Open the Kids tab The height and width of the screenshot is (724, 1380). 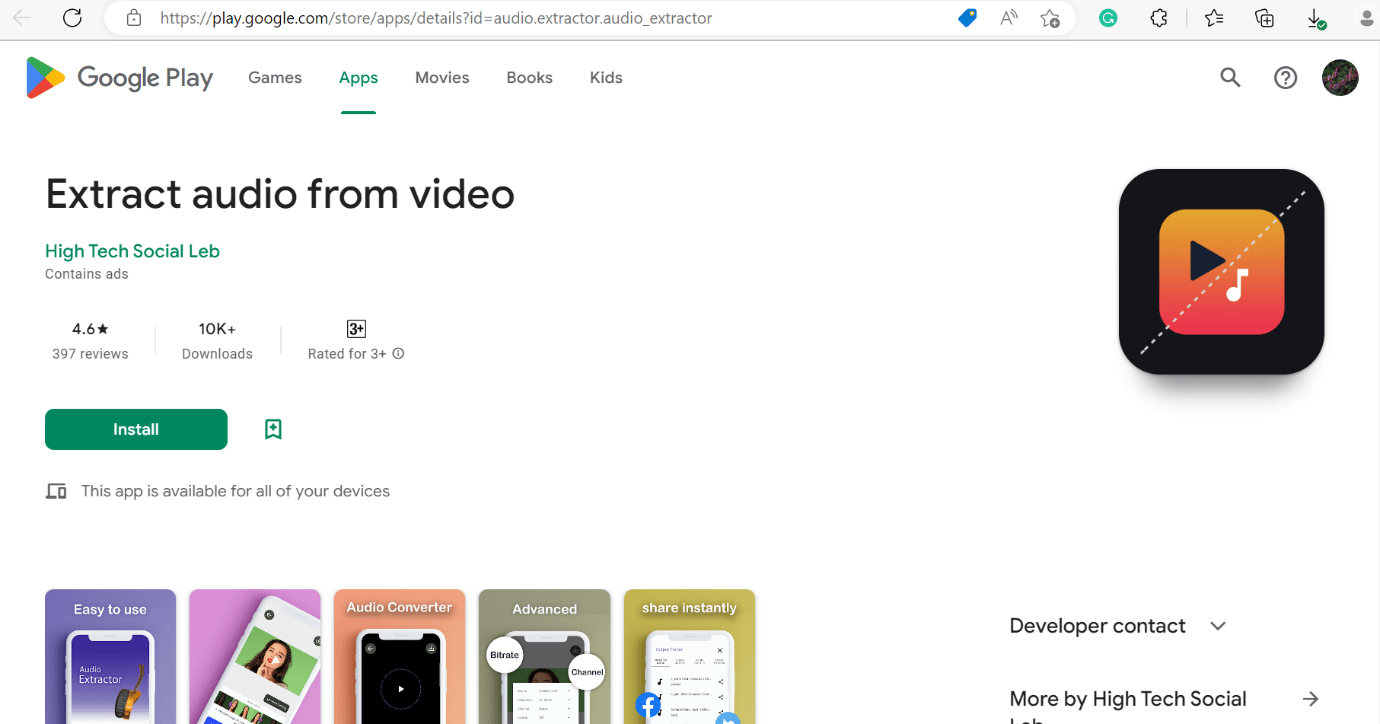pos(606,78)
